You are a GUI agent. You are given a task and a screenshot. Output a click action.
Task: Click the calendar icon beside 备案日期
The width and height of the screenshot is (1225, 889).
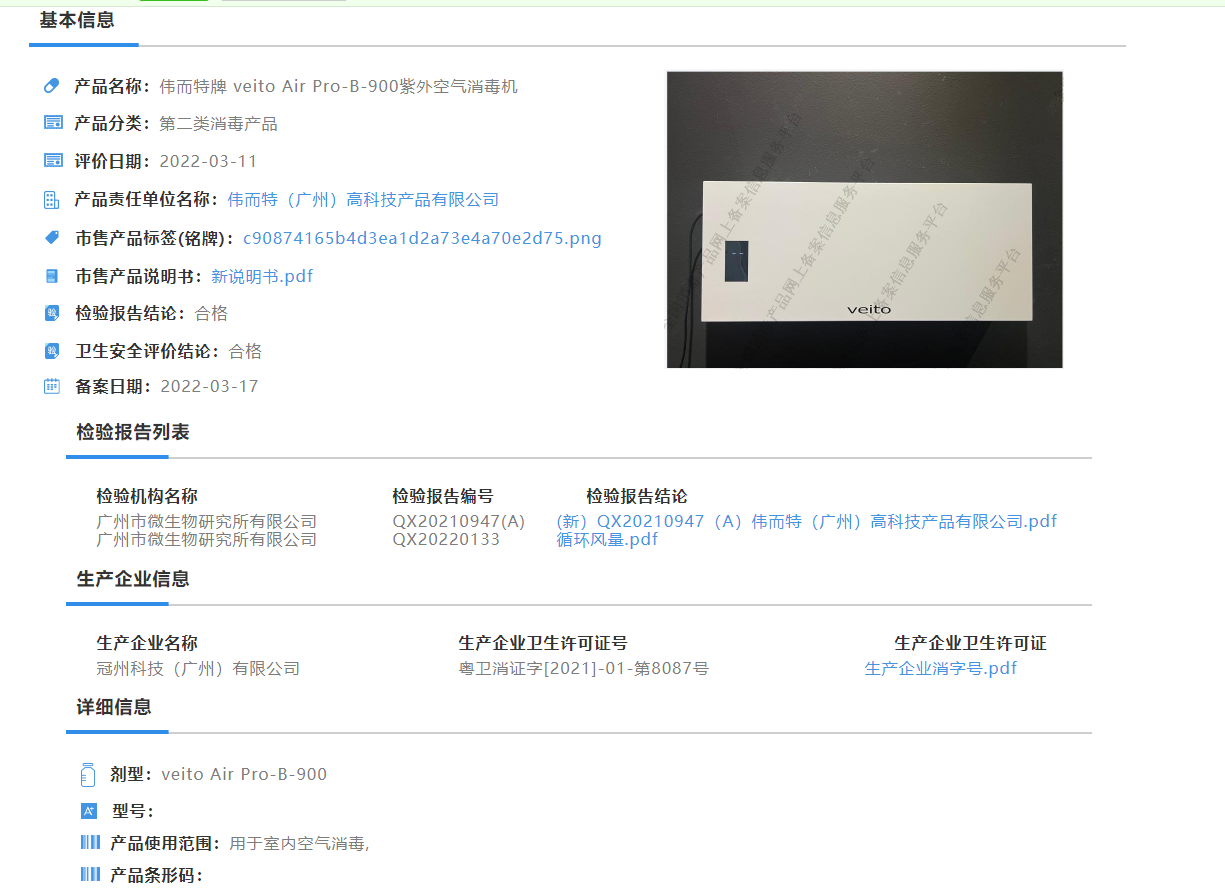[52, 386]
